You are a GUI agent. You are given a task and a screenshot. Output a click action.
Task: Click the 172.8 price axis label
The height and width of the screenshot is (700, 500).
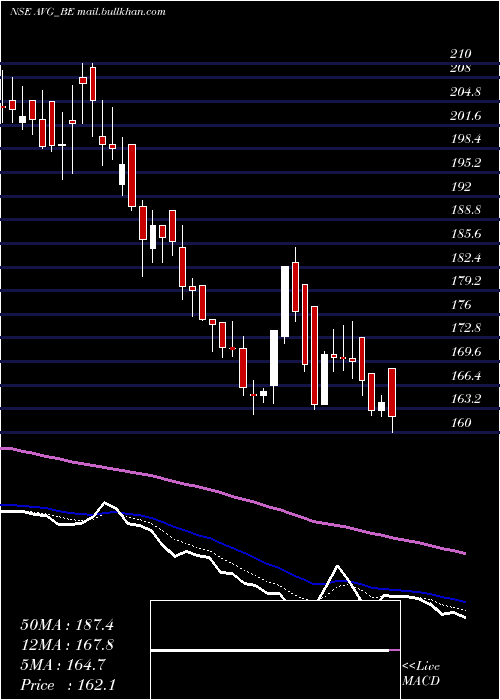click(x=465, y=328)
